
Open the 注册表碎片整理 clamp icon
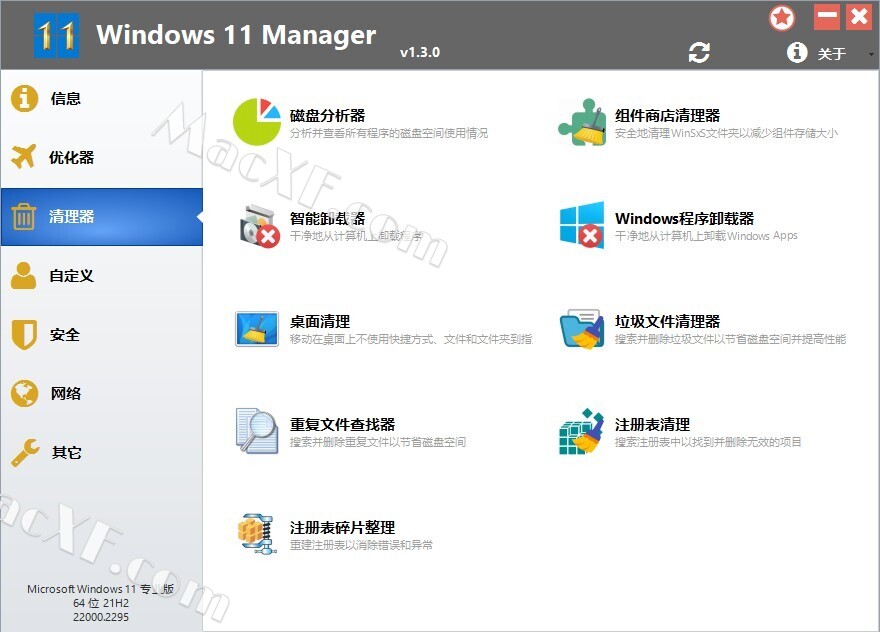[257, 534]
